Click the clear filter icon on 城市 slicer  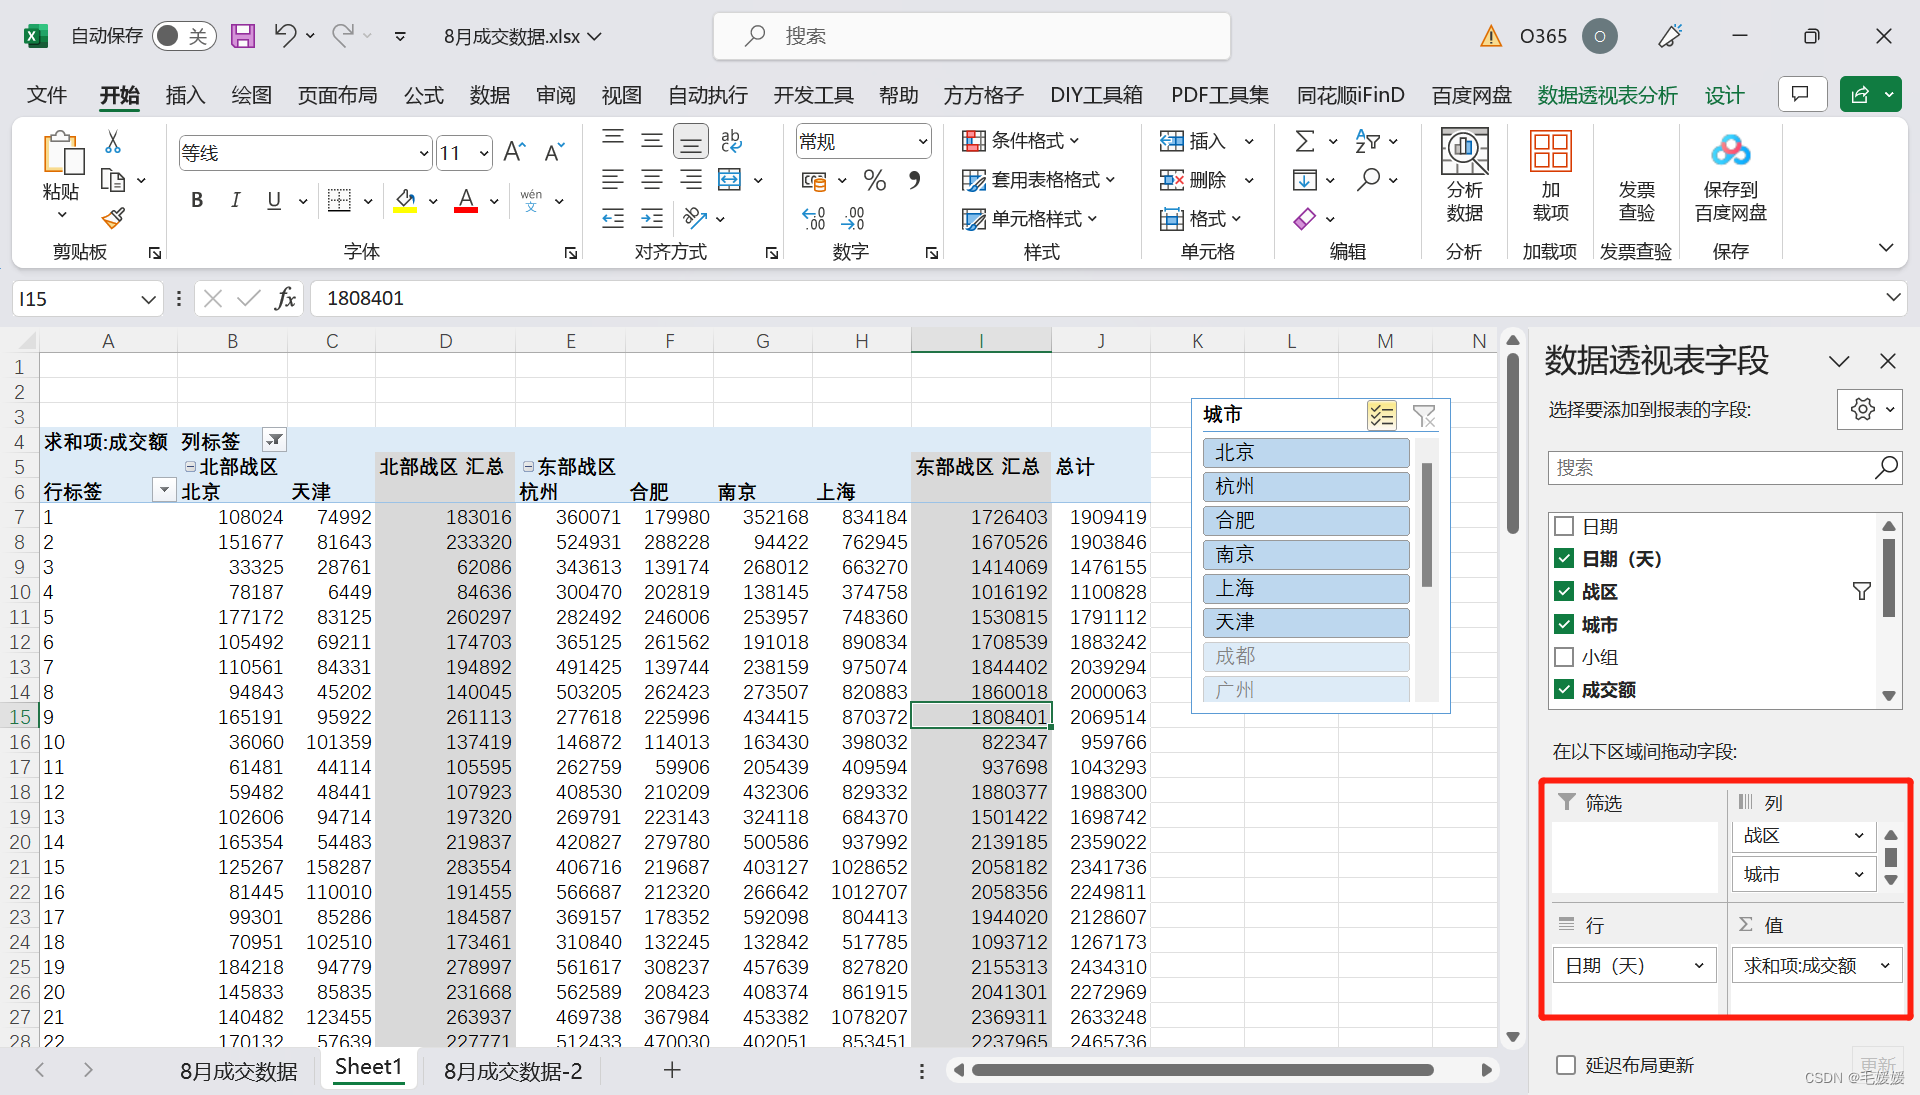1423,414
